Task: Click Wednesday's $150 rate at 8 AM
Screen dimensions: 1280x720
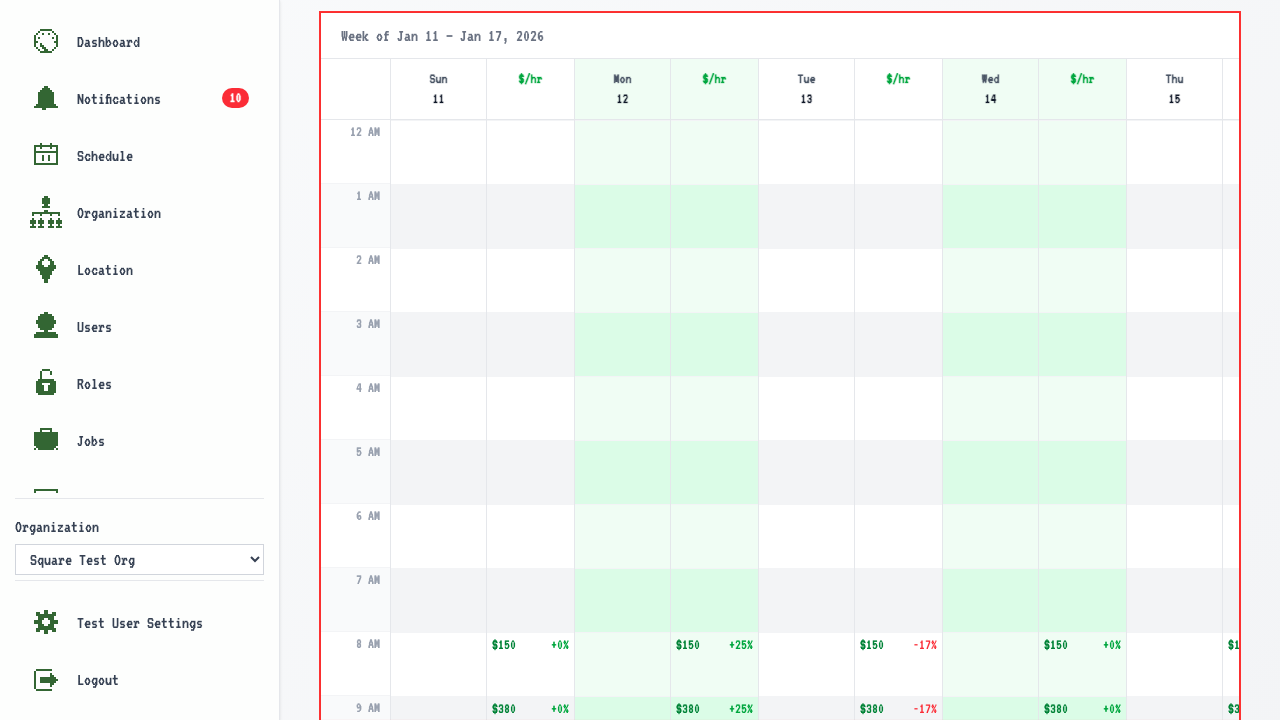Action: click(x=1056, y=645)
